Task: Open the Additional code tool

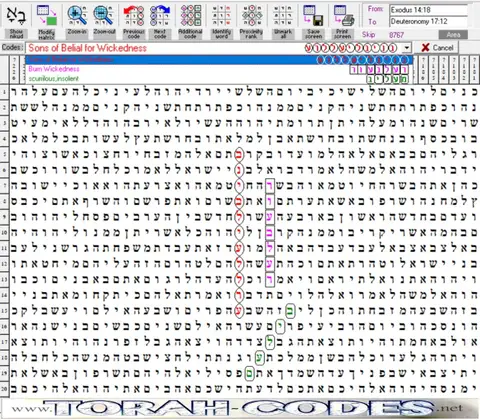Action: point(190,21)
